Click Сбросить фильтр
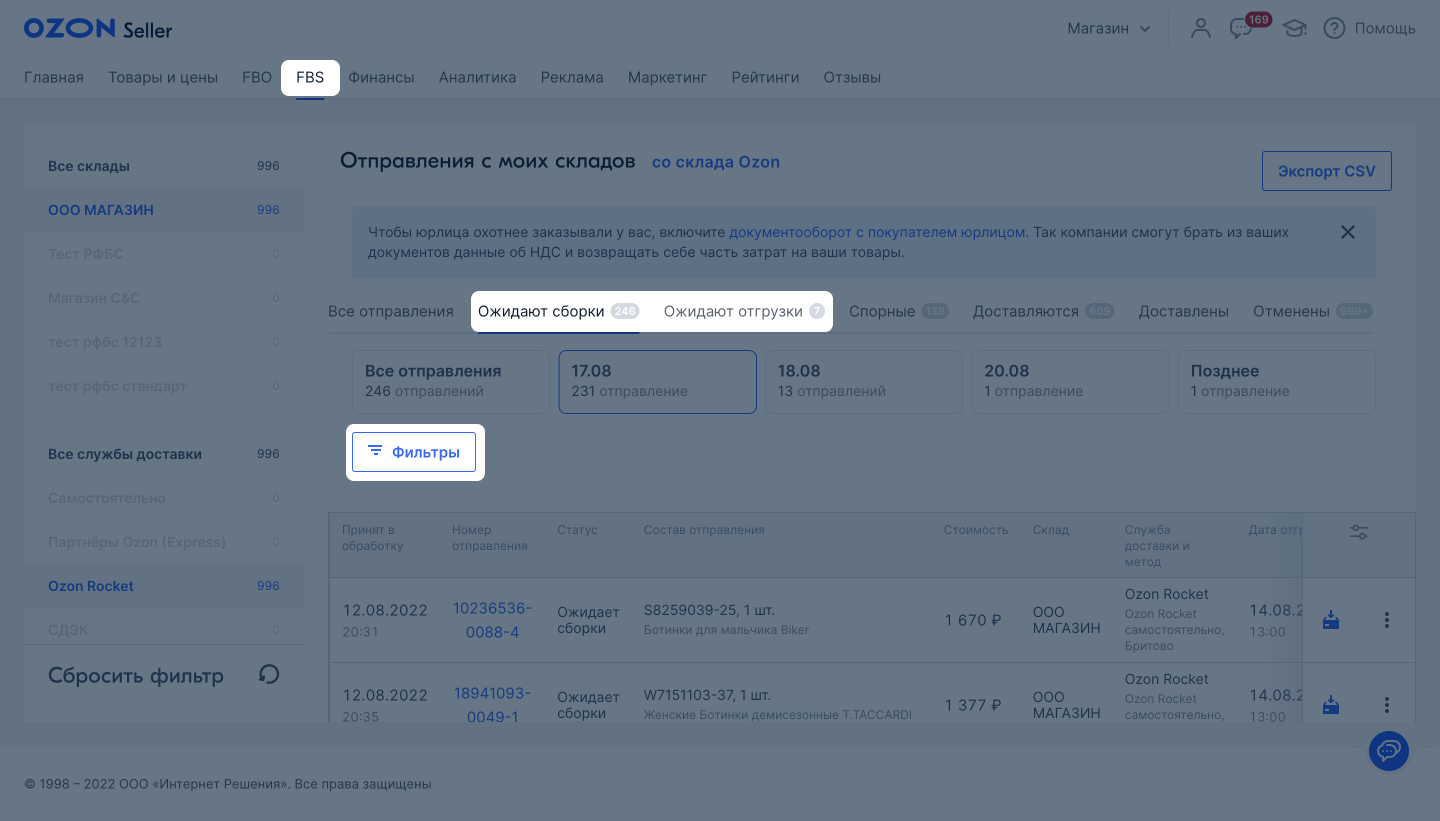 pos(136,675)
